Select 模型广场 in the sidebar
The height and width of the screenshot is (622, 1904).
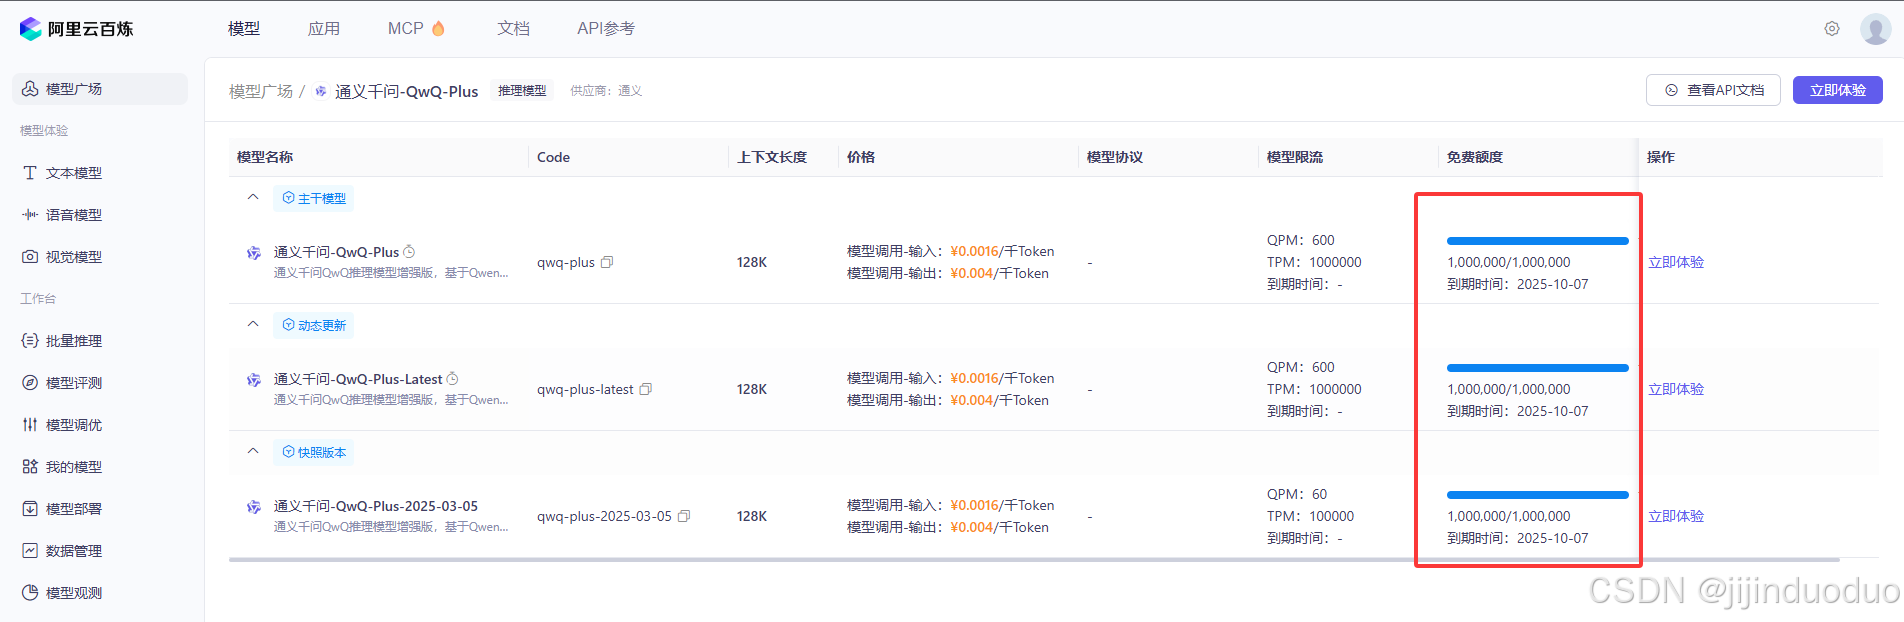pyautogui.click(x=100, y=89)
